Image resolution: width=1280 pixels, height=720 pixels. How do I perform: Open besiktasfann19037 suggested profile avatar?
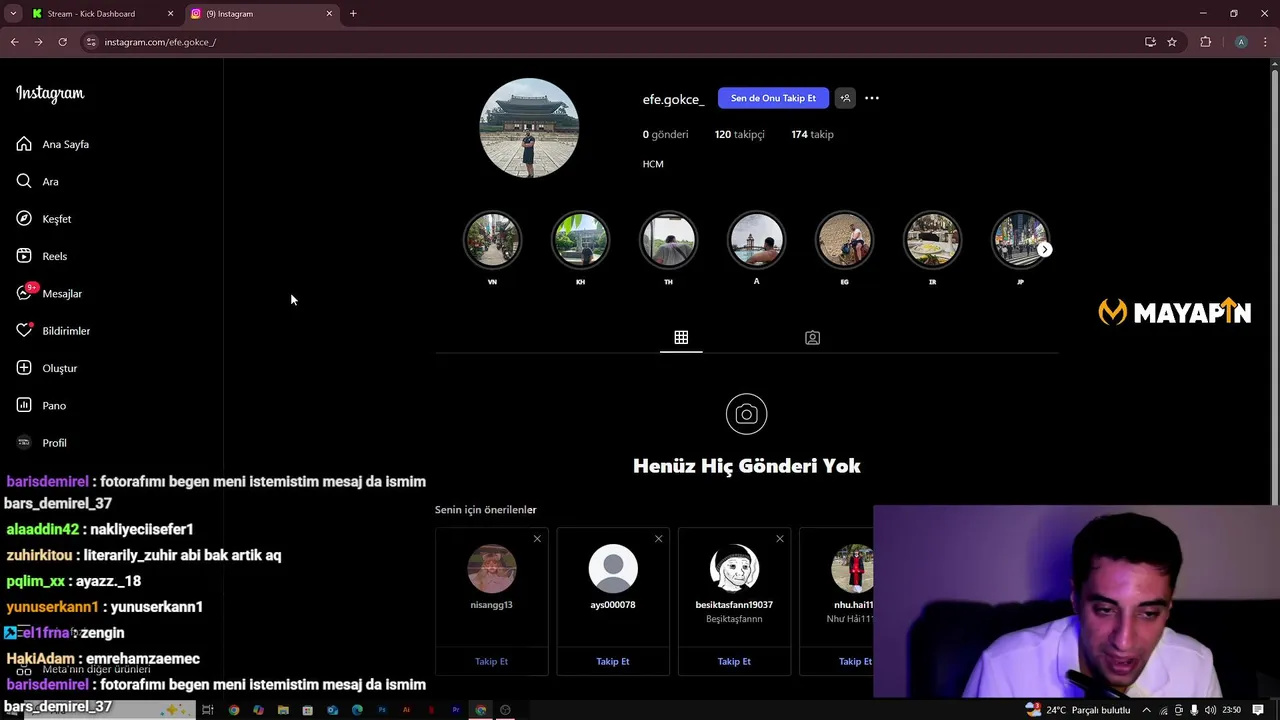(734, 569)
